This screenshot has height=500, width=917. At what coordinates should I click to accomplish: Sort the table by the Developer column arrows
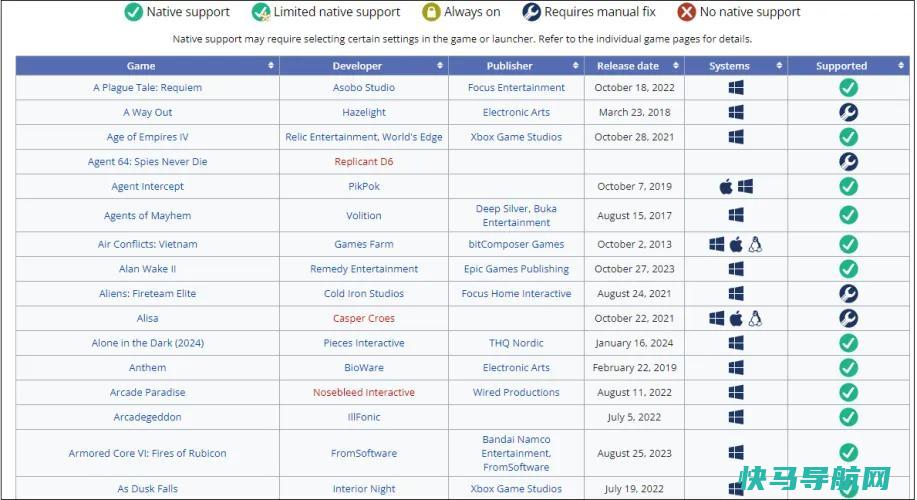coord(440,65)
